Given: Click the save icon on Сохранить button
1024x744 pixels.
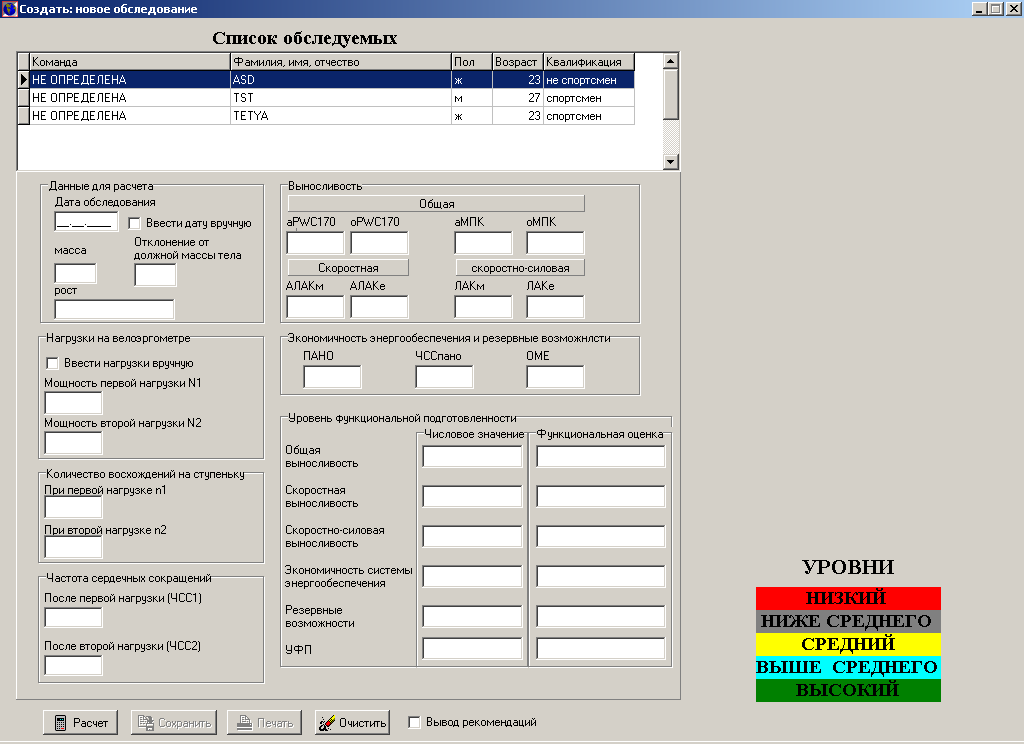Looking at the screenshot, I should (146, 722).
